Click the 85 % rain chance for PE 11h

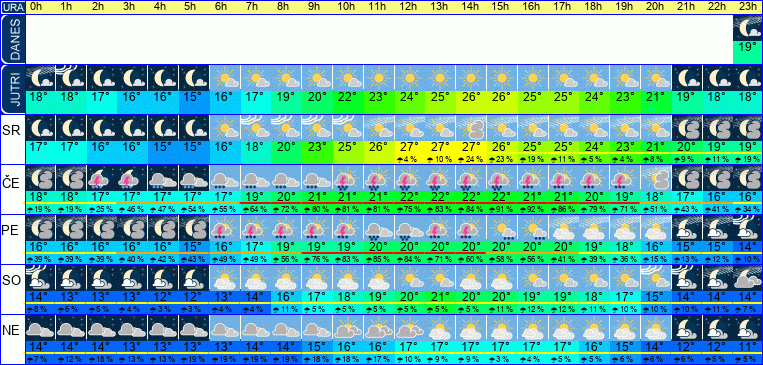point(379,259)
